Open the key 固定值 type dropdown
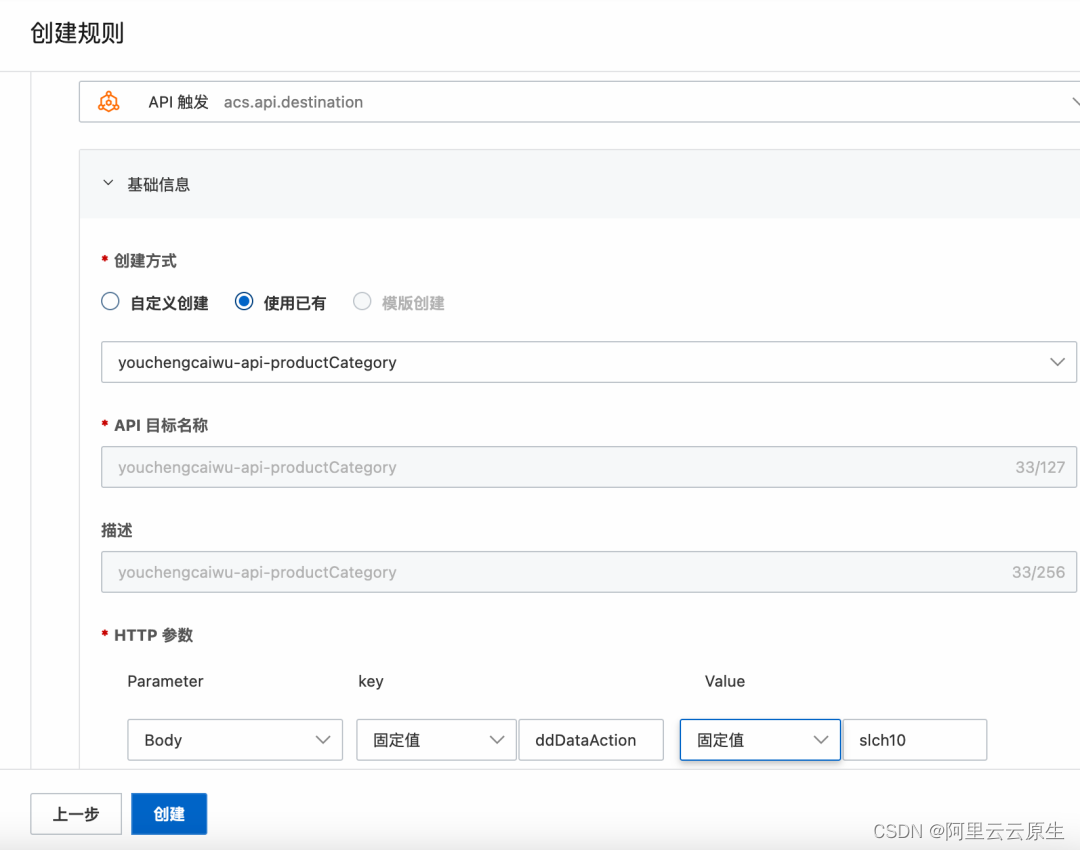Viewport: 1080px width, 850px height. [x=436, y=740]
